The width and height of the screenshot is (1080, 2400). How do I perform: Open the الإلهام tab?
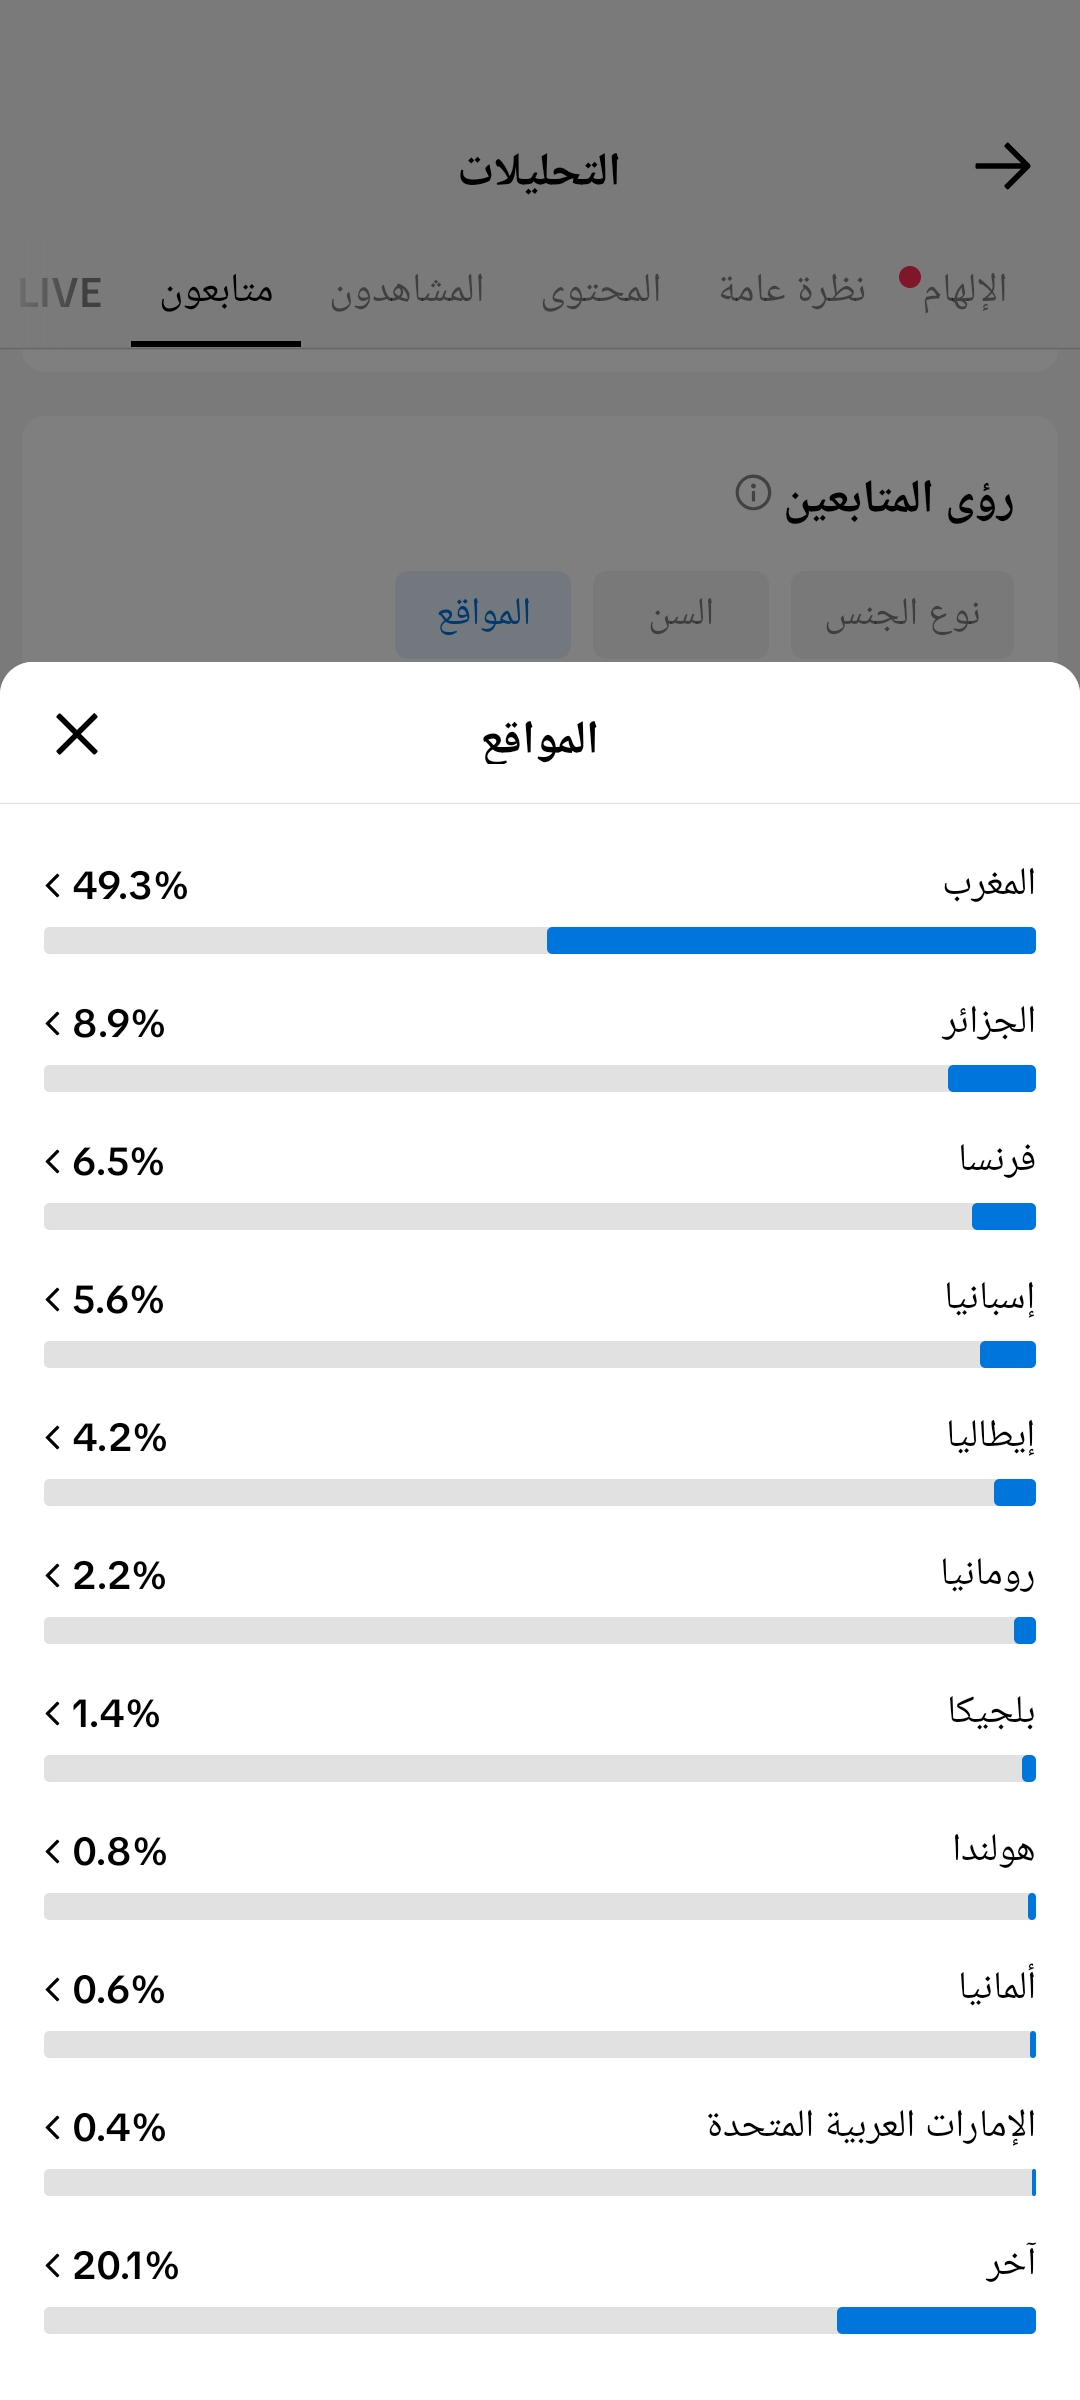pos(964,290)
